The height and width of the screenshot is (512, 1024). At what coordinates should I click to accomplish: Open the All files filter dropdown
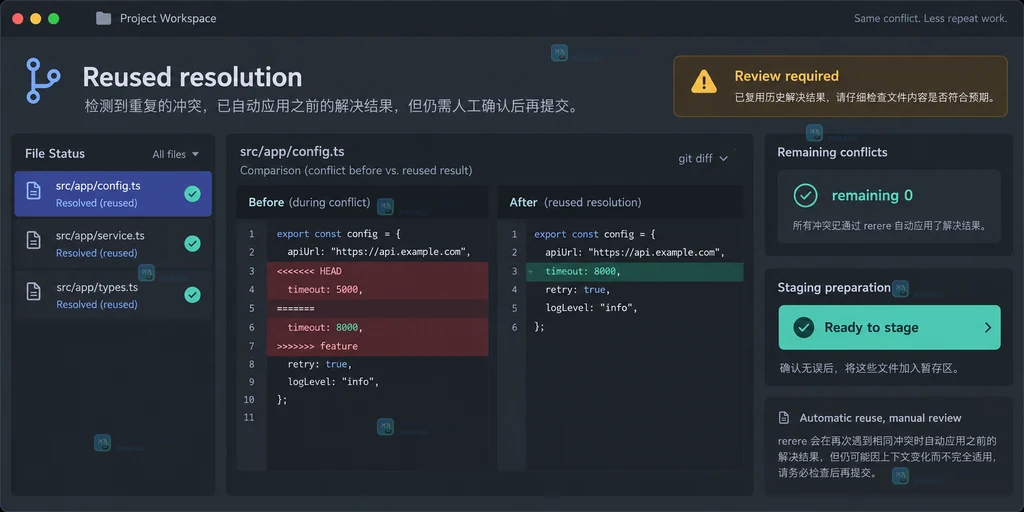[x=175, y=155]
